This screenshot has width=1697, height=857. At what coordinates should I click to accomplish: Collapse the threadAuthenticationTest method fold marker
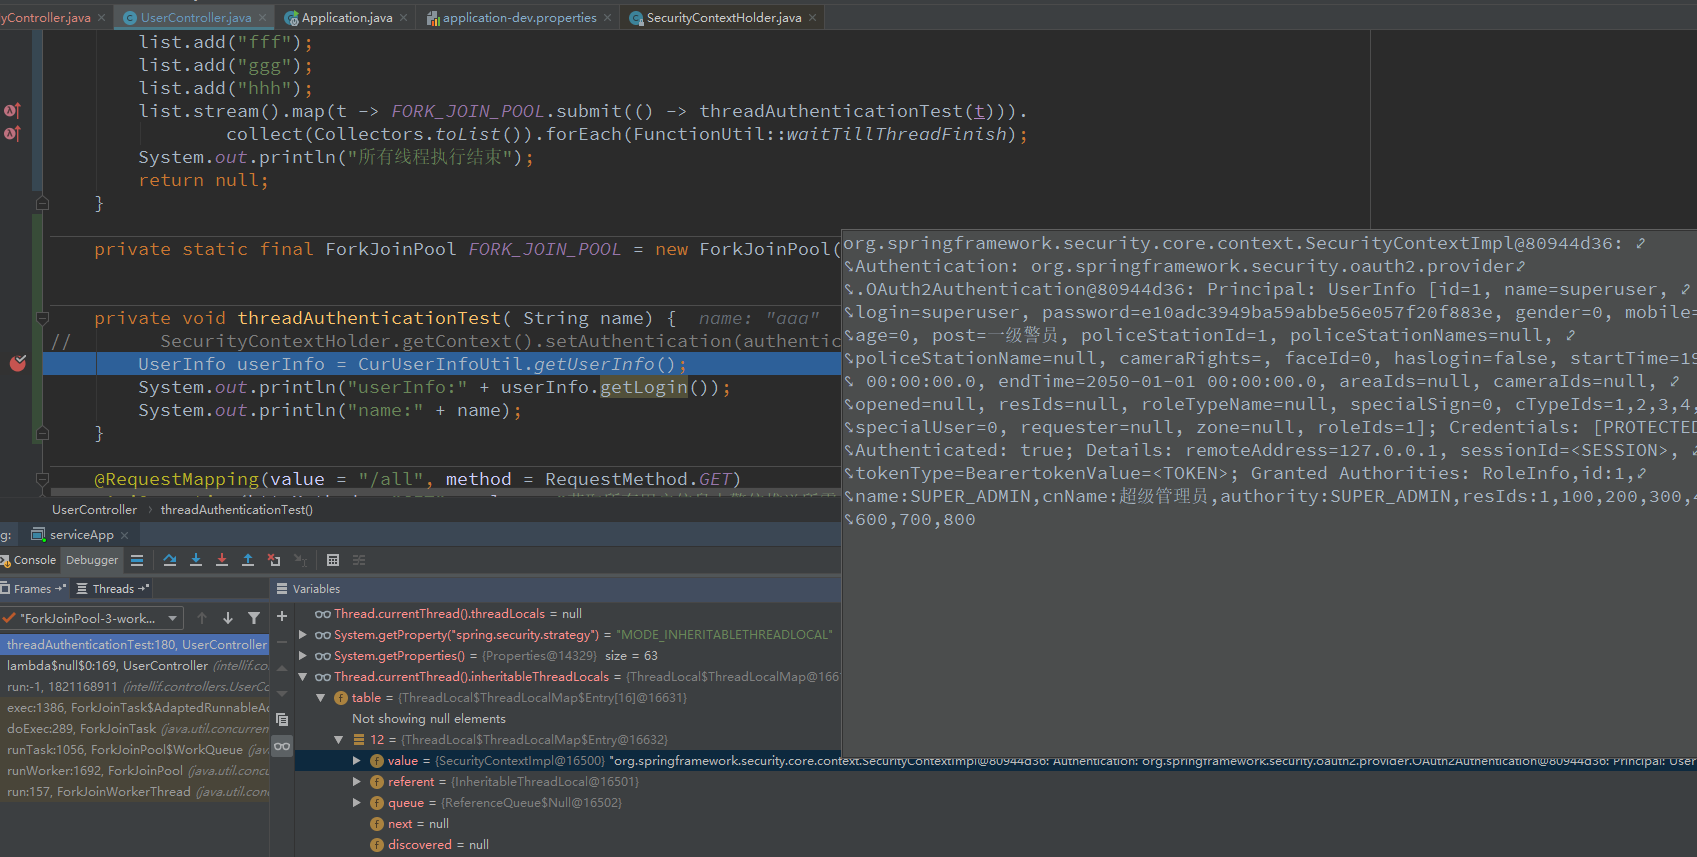tap(42, 318)
